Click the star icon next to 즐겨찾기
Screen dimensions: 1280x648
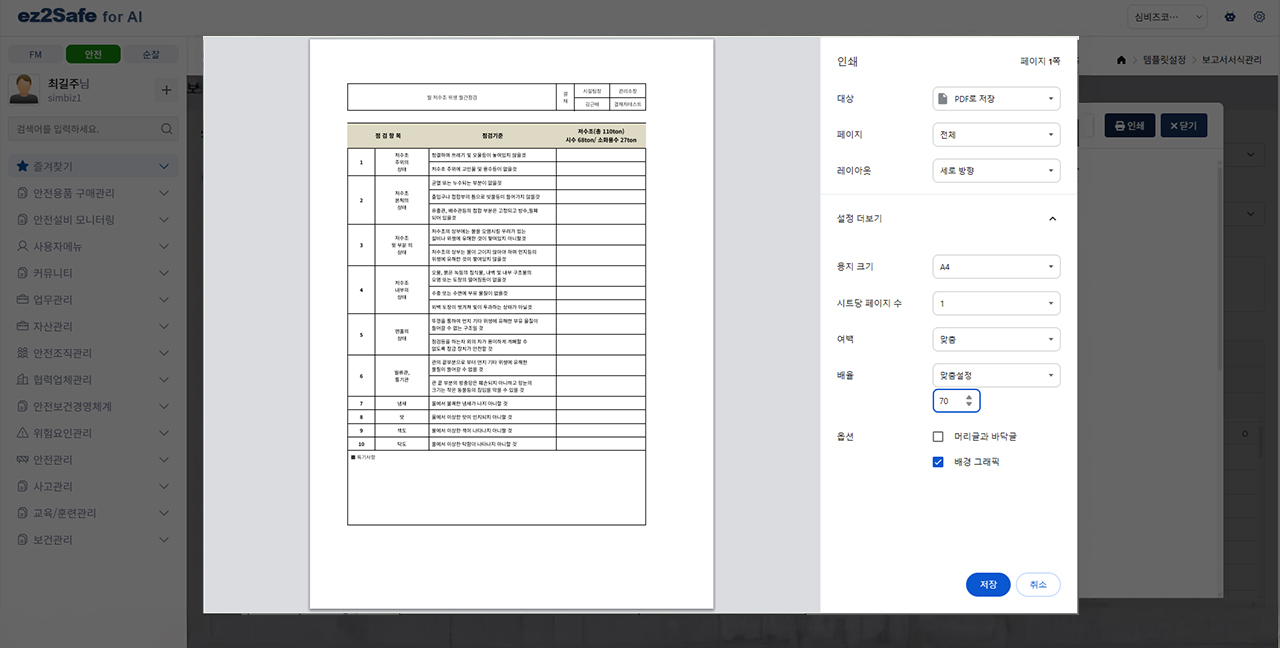coord(23,166)
